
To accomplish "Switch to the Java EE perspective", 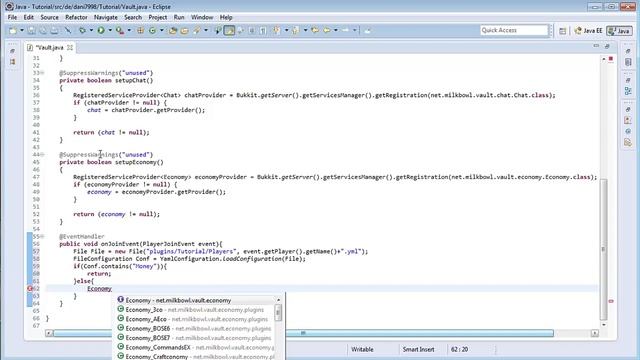I will [x=588, y=31].
